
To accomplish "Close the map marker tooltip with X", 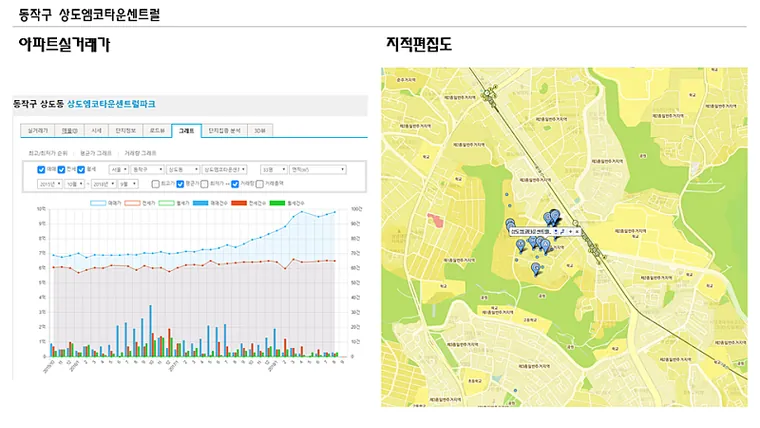I will (577, 232).
